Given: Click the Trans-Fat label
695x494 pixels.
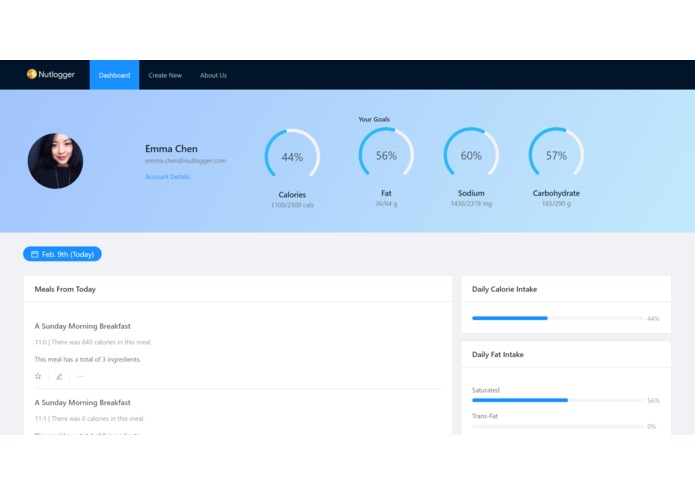Looking at the screenshot, I should coord(485,416).
